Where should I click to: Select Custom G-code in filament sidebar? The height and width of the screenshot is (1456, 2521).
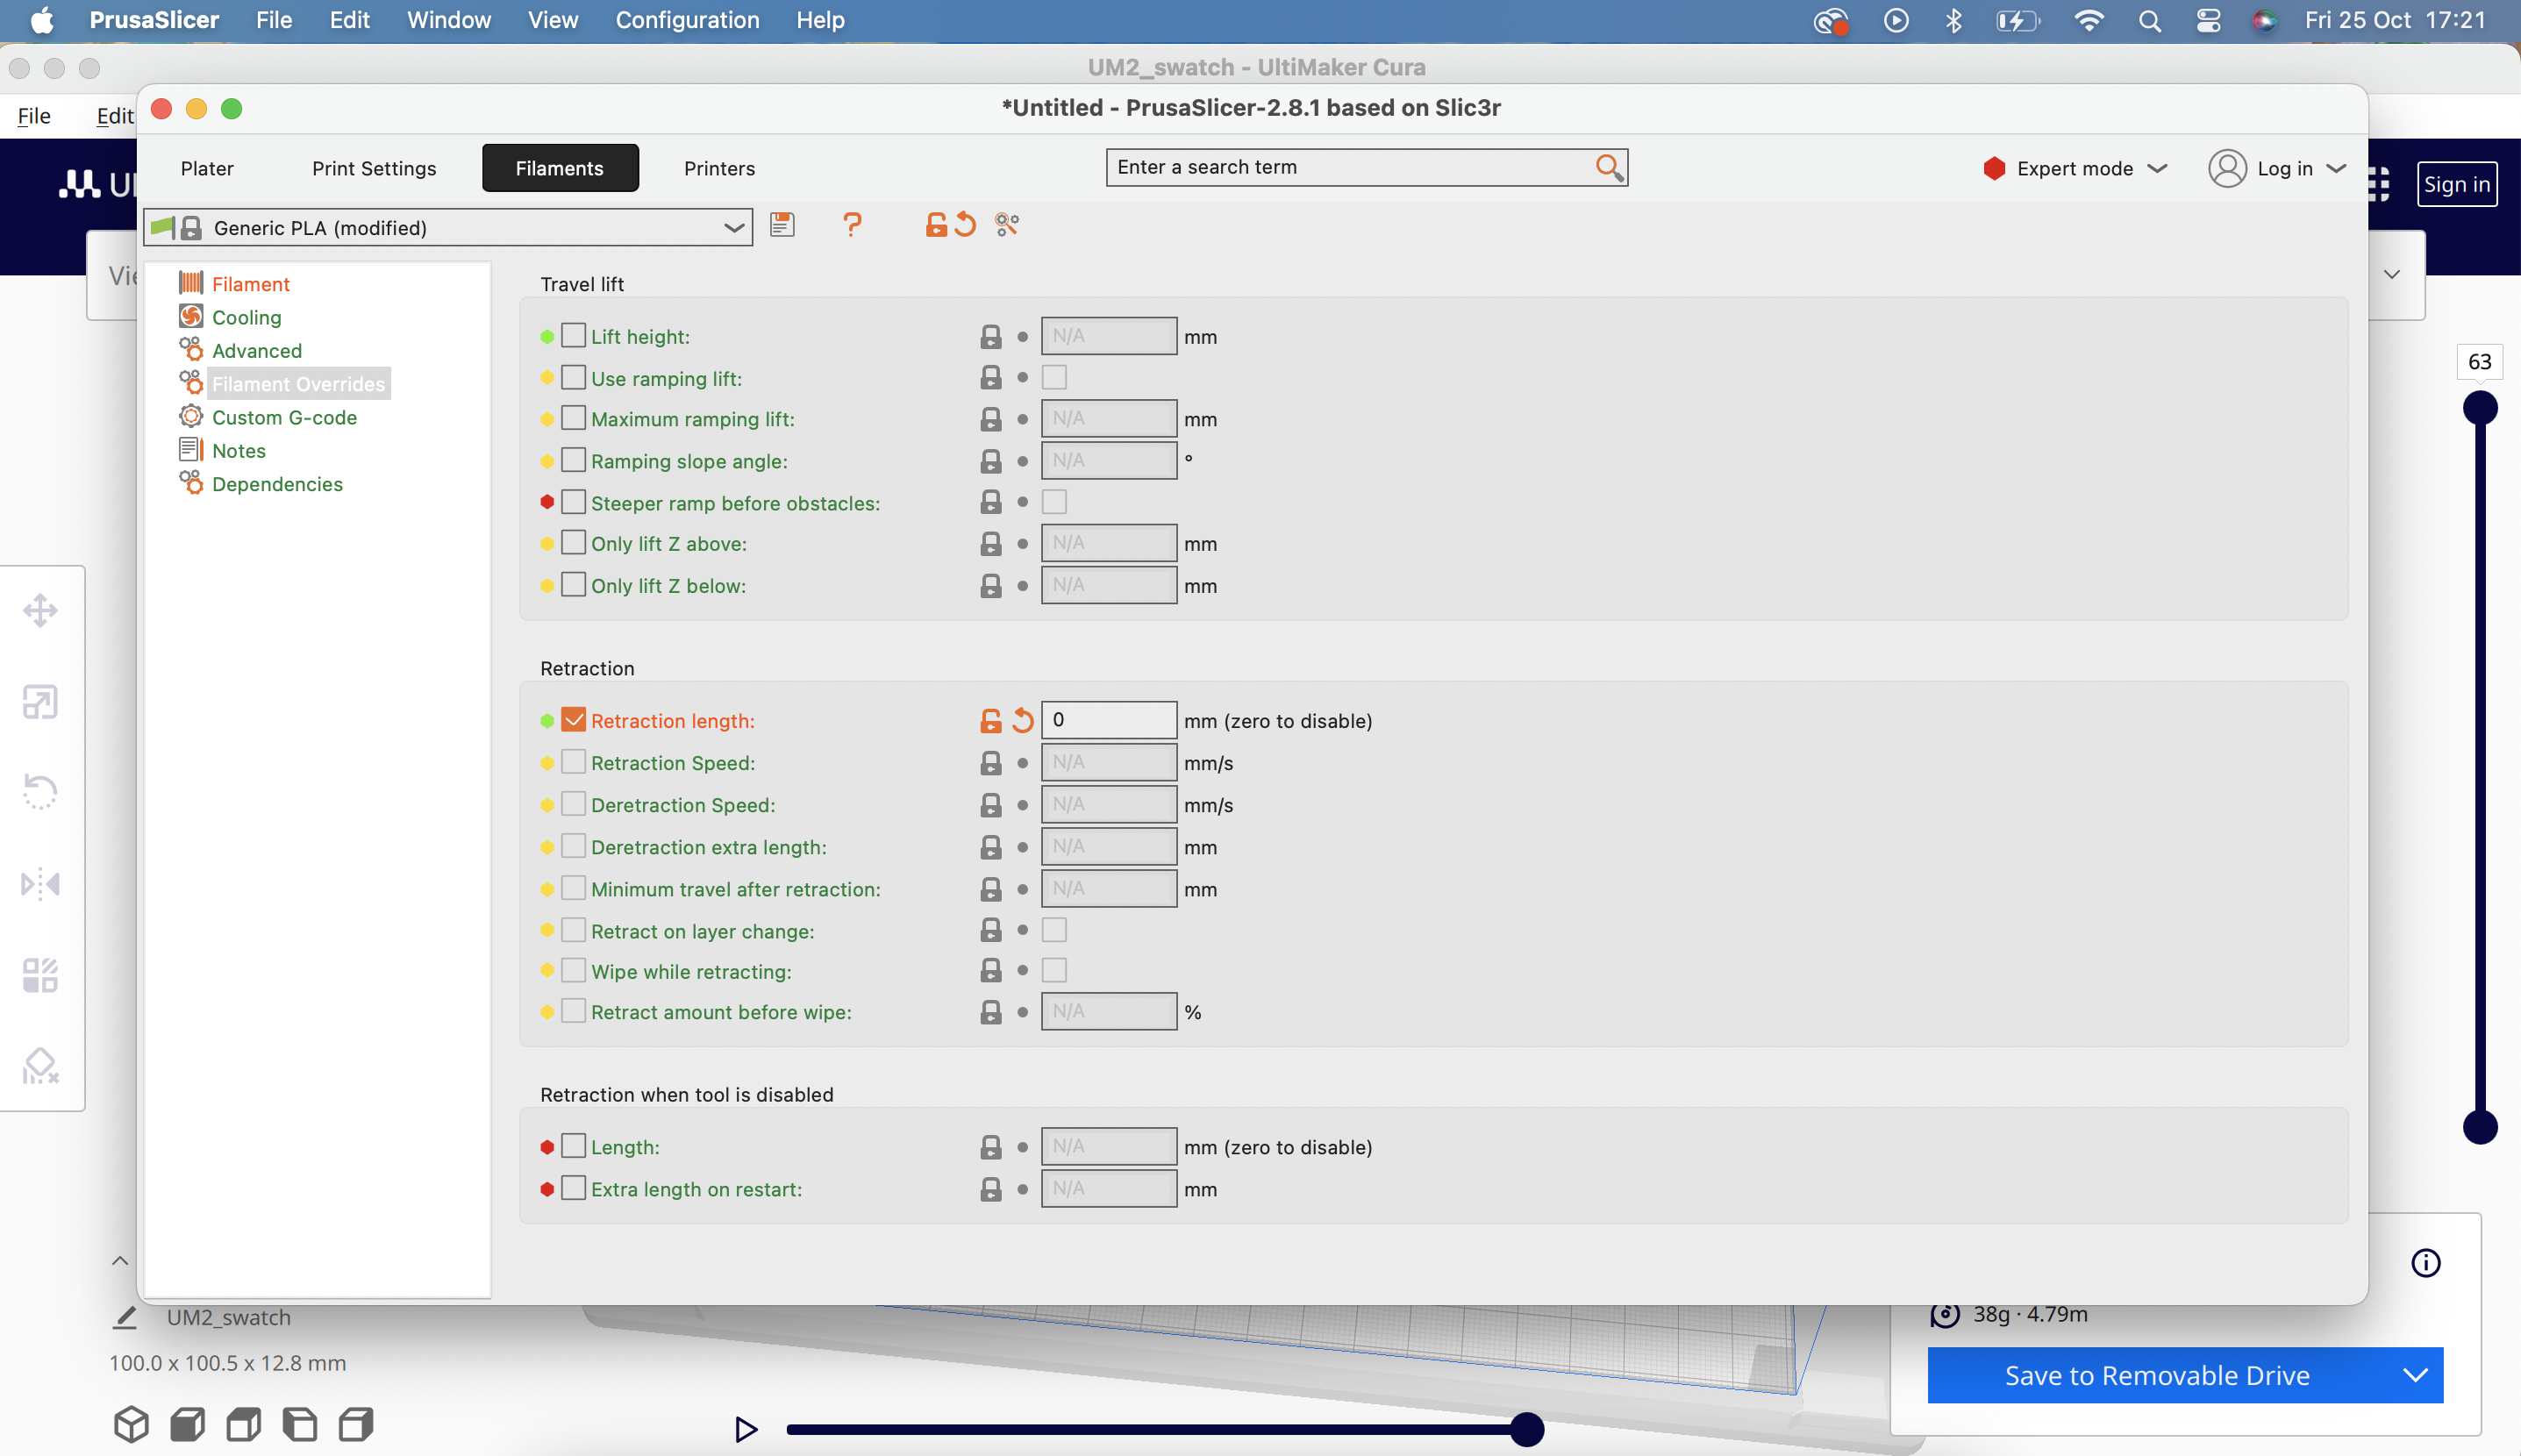pyautogui.click(x=284, y=417)
